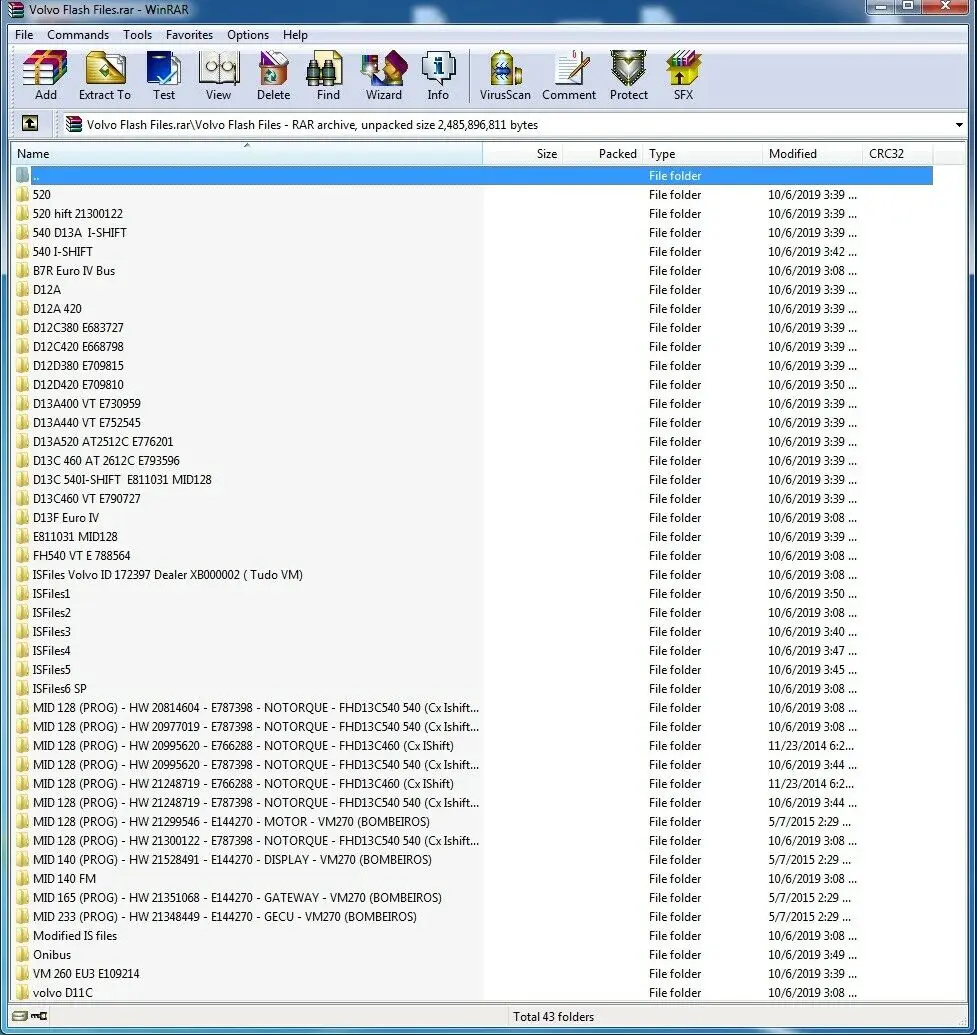Sort by the Name column header

pos(247,154)
